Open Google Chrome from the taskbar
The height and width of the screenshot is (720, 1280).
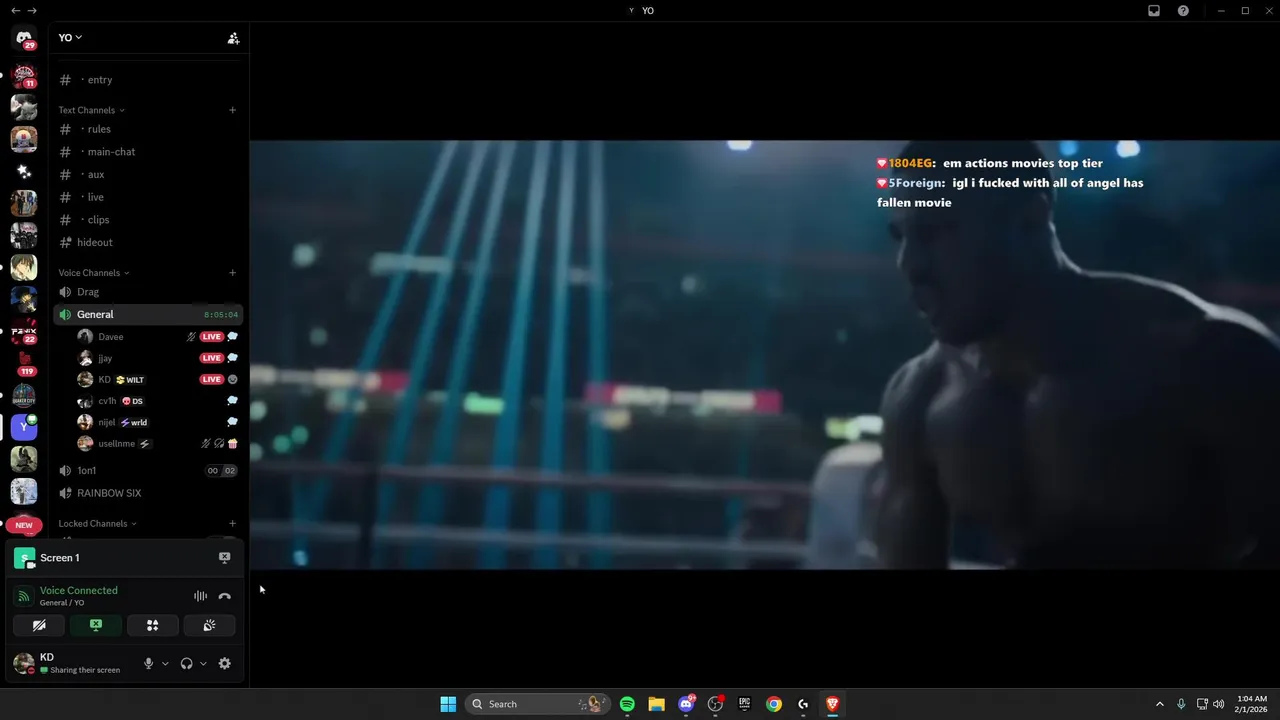[774, 704]
